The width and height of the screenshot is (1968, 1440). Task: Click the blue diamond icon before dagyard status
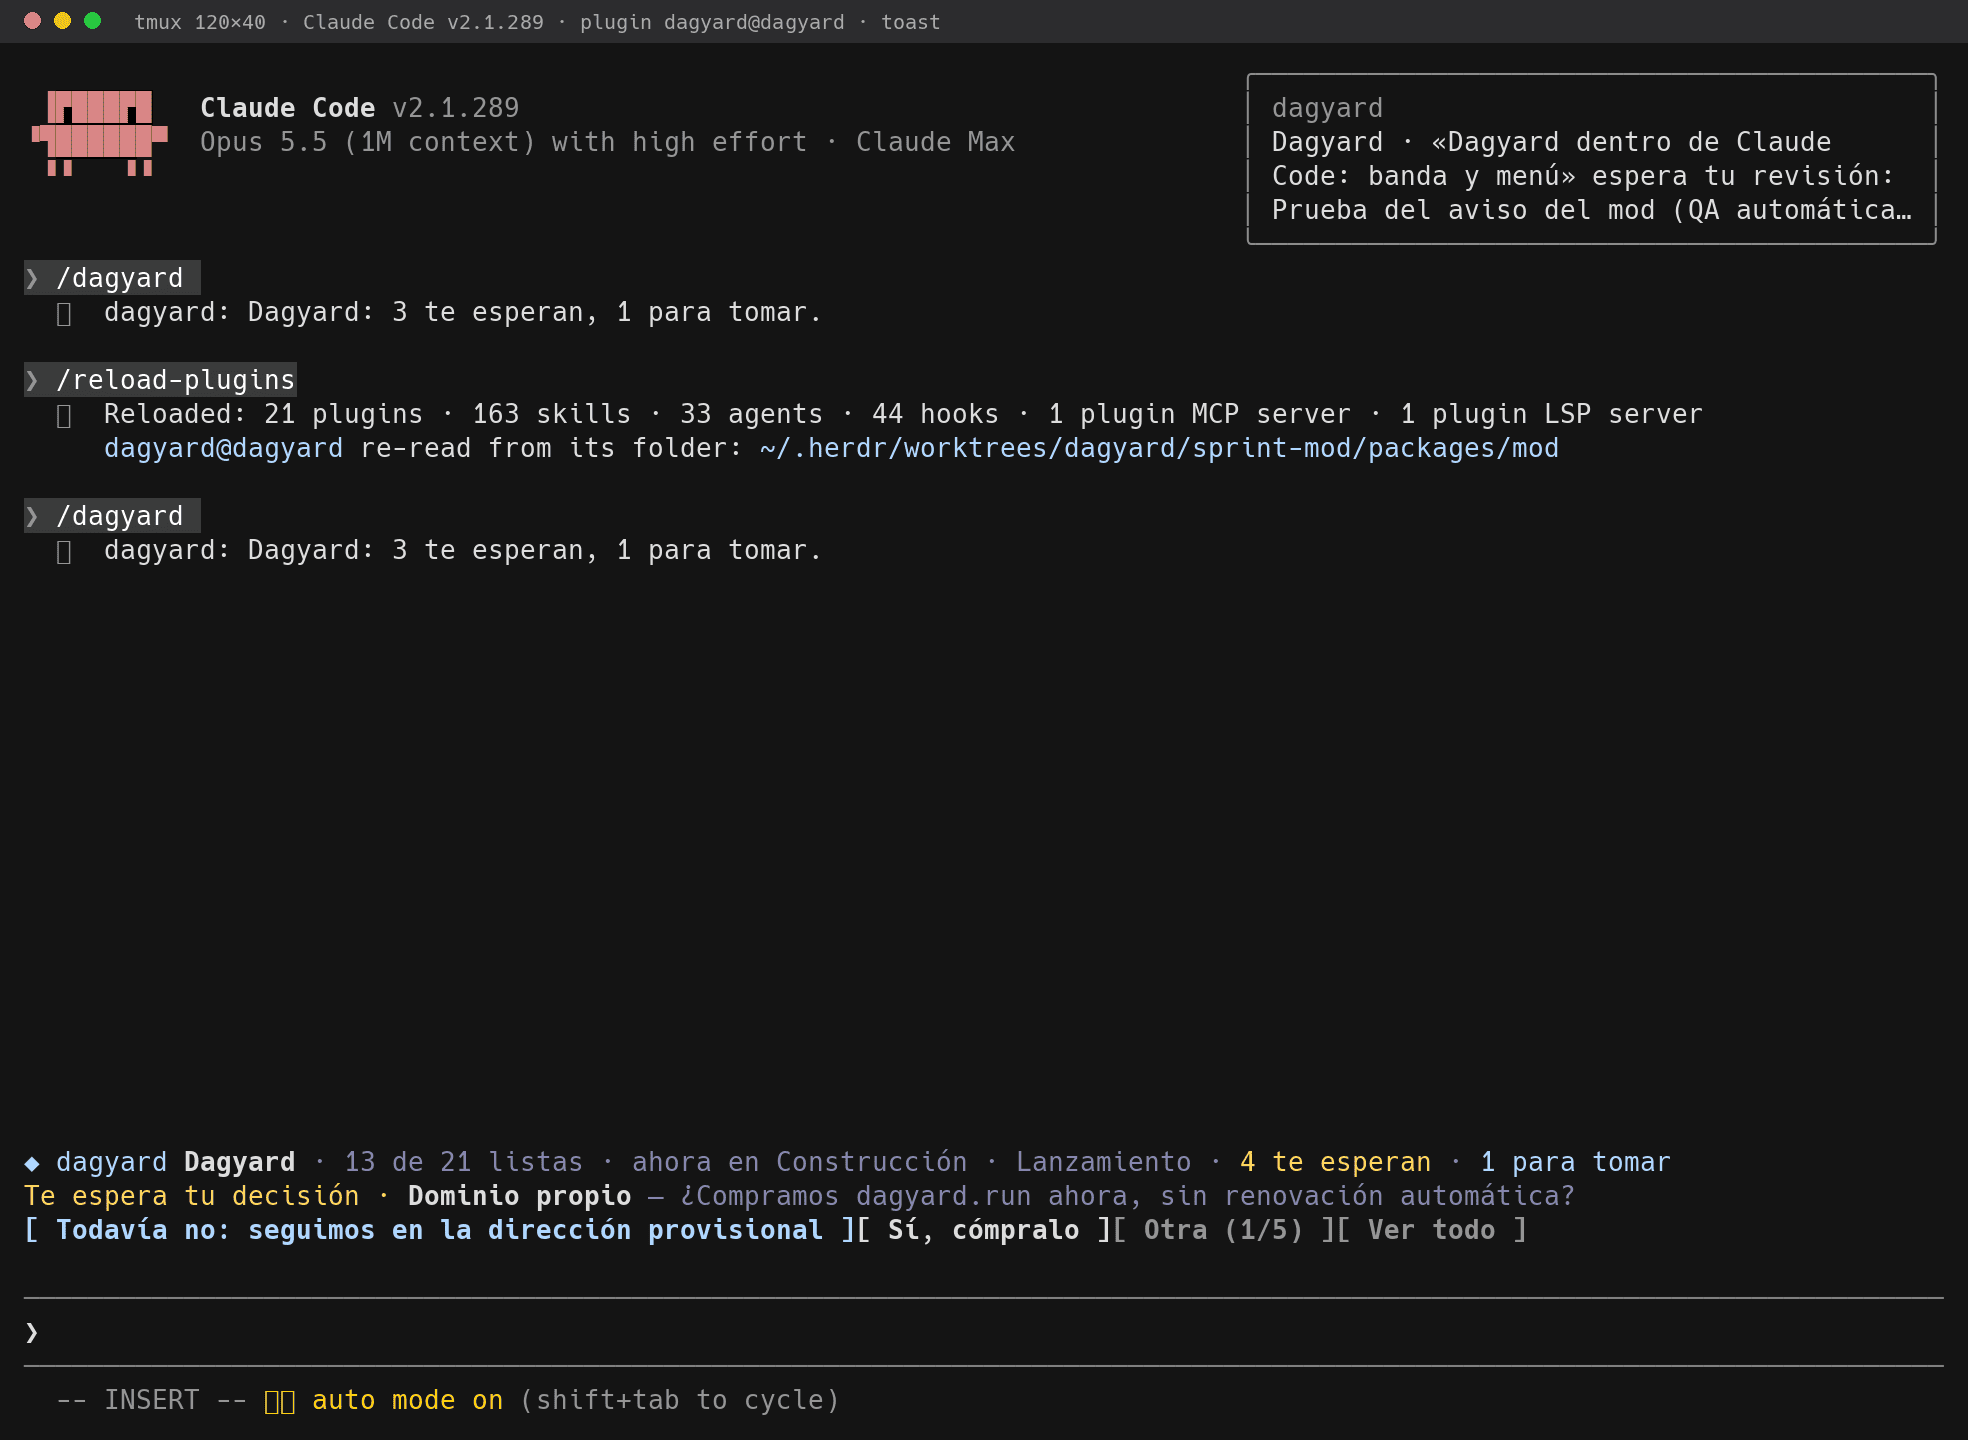click(x=32, y=1163)
